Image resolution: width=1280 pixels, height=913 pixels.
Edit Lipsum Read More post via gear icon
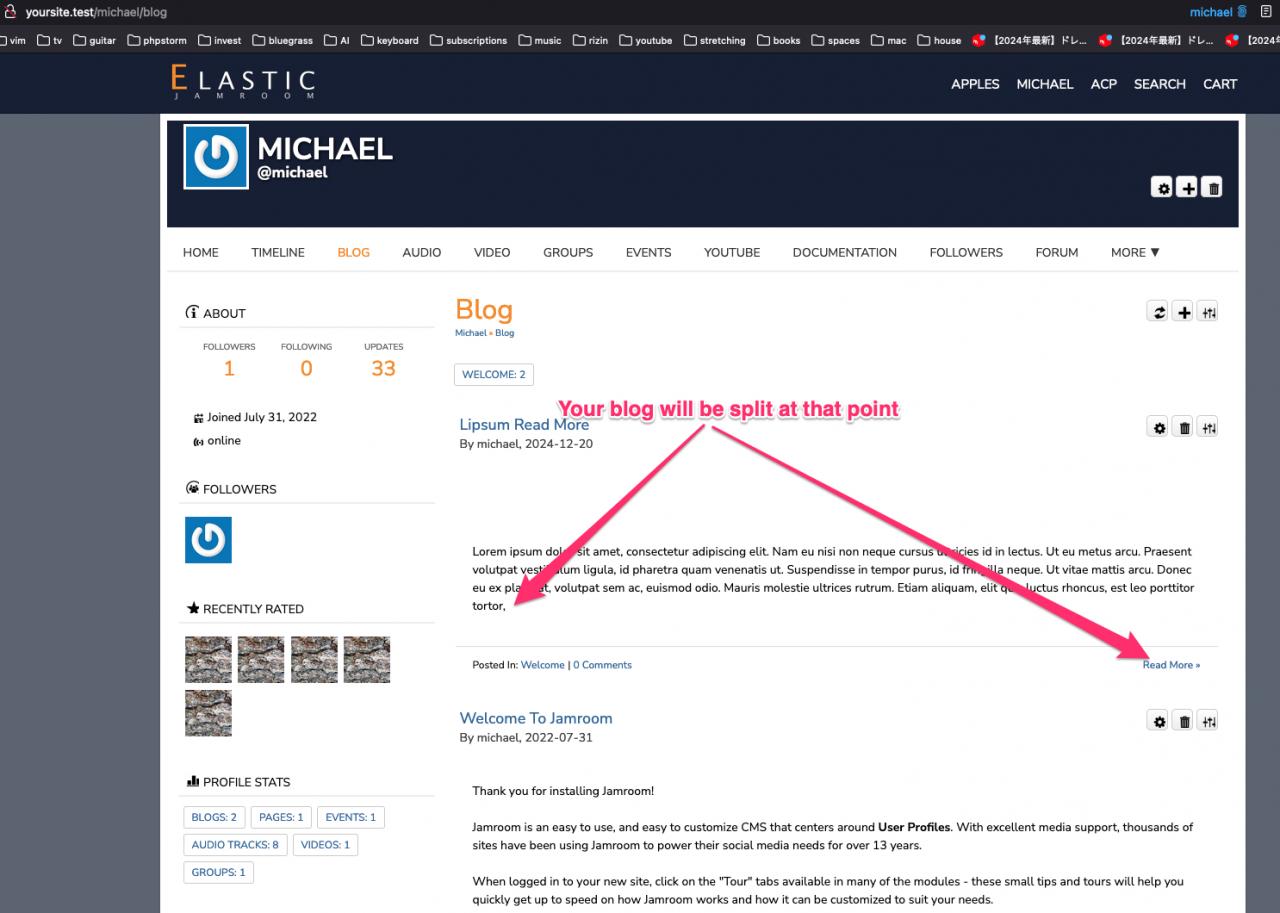point(1159,428)
